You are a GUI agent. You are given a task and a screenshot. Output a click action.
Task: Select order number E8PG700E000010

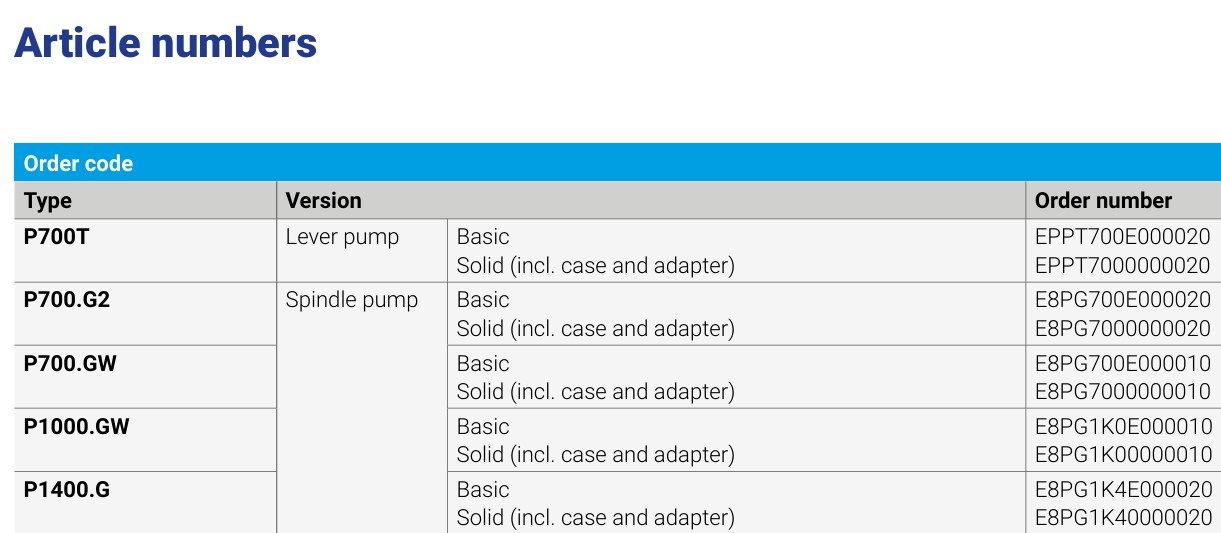pos(1122,364)
